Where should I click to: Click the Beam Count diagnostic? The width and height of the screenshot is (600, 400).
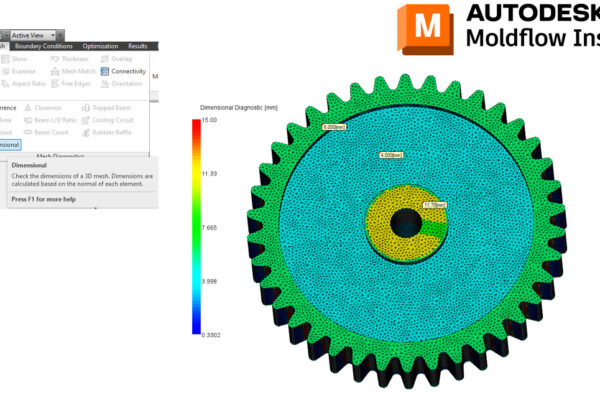(x=46, y=132)
